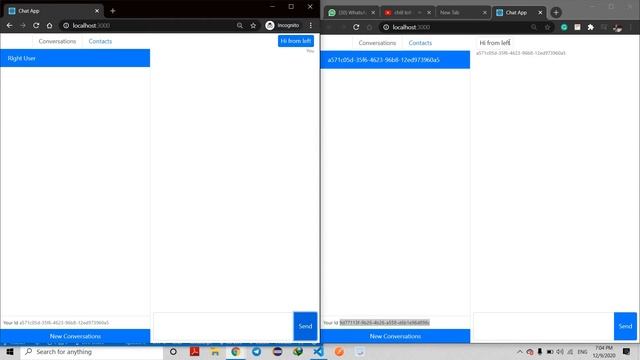640x360 pixels.
Task: Open site info icon in left window address bar
Action: click(x=66, y=25)
